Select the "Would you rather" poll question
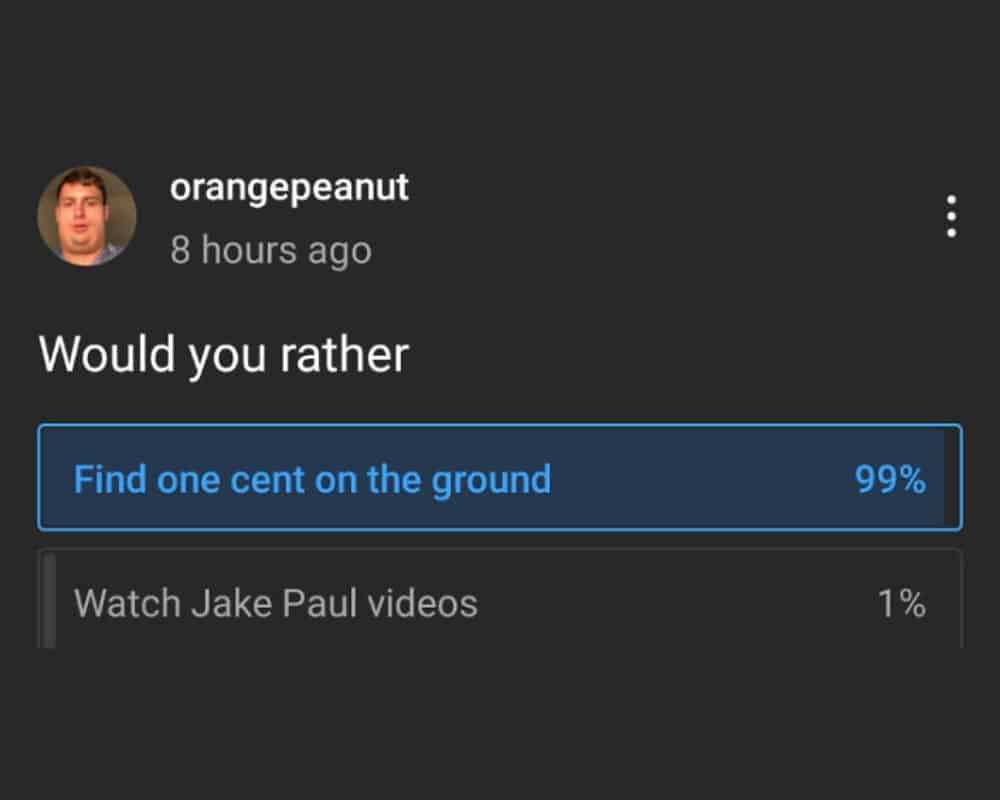This screenshot has height=800, width=1000. [223, 354]
